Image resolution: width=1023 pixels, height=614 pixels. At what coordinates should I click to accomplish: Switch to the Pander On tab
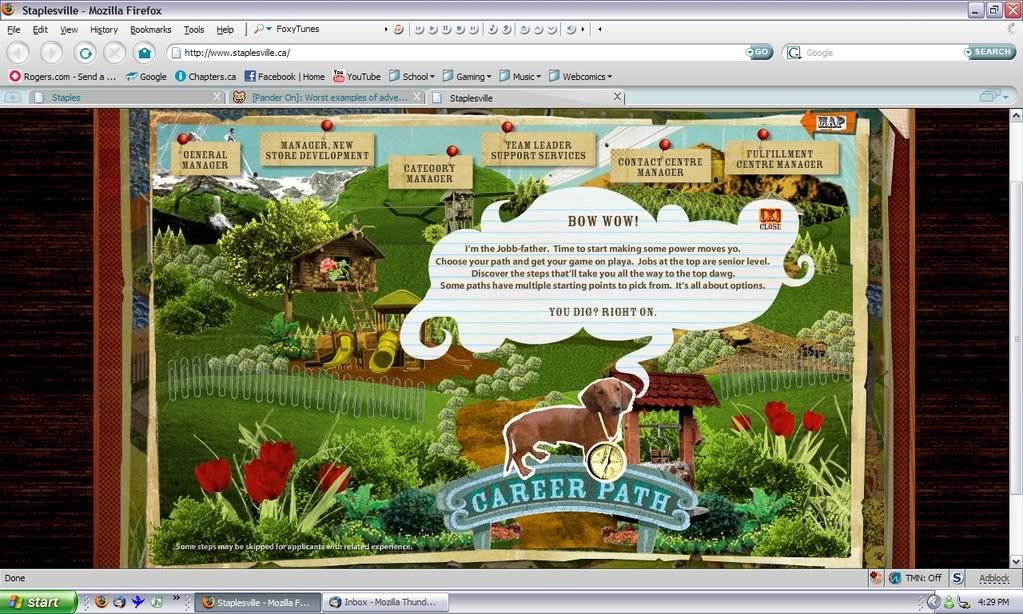pyautogui.click(x=326, y=97)
